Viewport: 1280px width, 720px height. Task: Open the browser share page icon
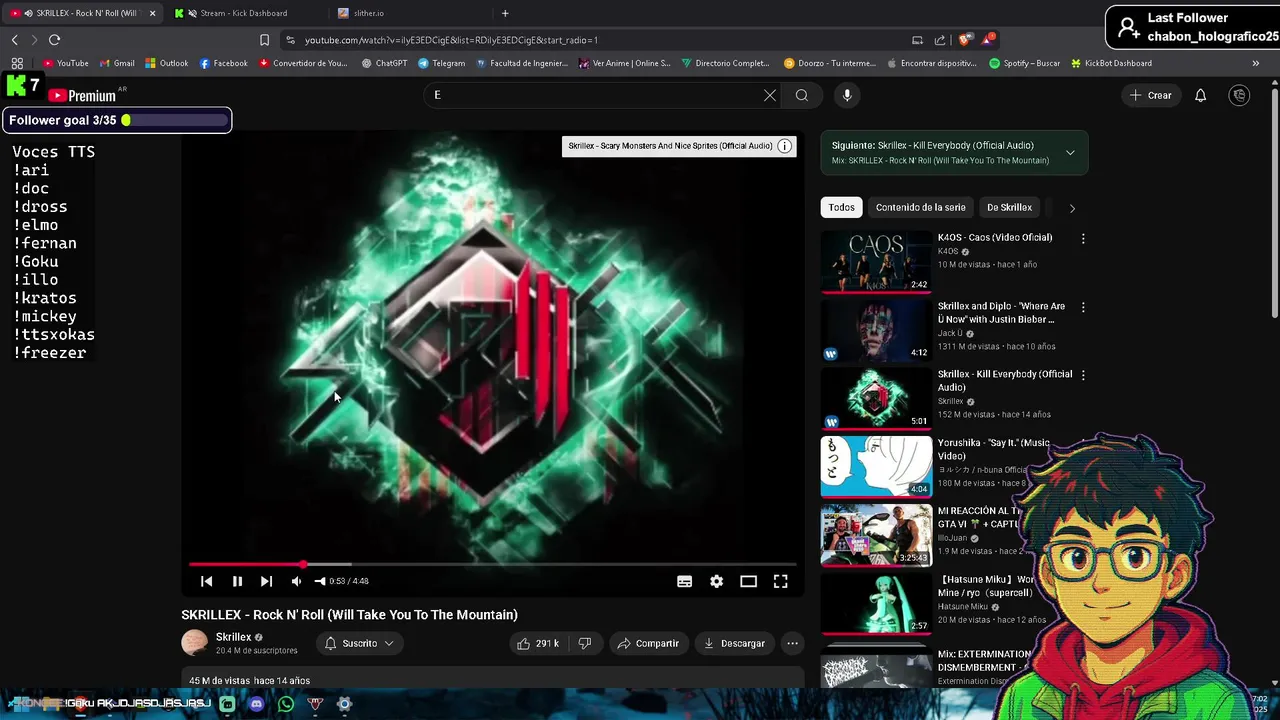click(x=940, y=40)
